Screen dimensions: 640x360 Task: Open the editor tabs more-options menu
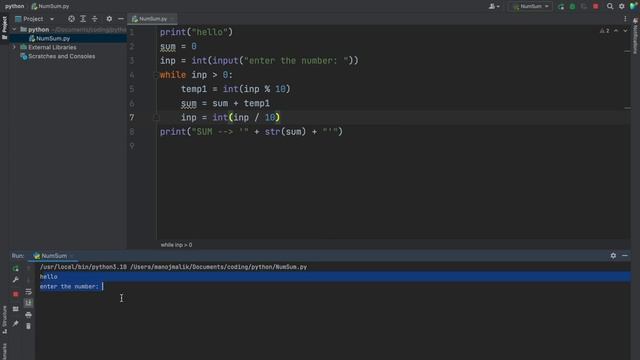(x=625, y=19)
